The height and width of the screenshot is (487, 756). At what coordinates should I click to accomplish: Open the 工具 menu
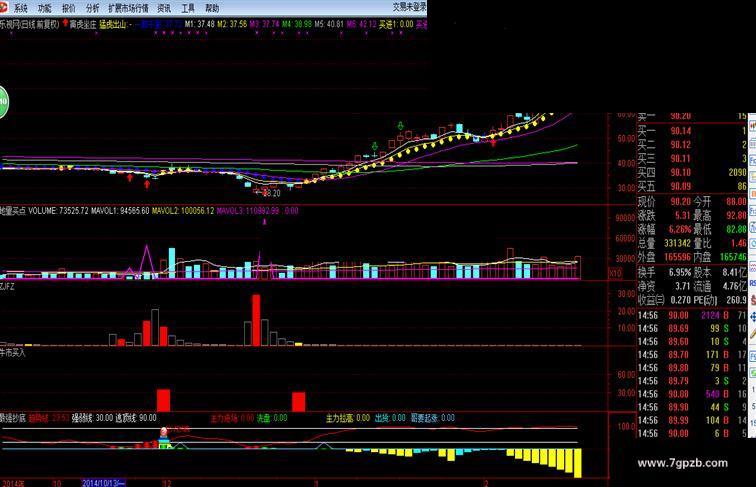188,8
